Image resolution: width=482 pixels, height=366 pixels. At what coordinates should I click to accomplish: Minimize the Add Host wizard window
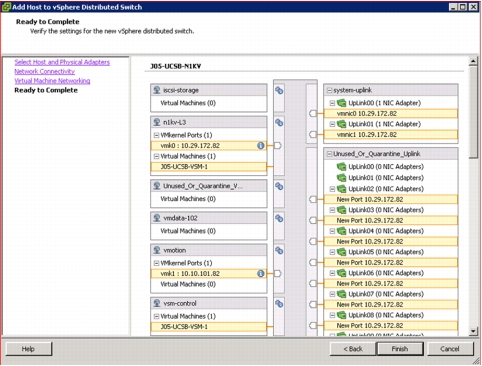453,7
